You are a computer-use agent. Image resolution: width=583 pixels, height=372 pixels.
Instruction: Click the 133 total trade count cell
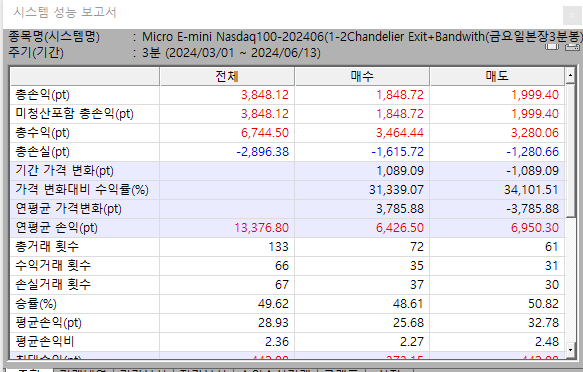tap(278, 246)
